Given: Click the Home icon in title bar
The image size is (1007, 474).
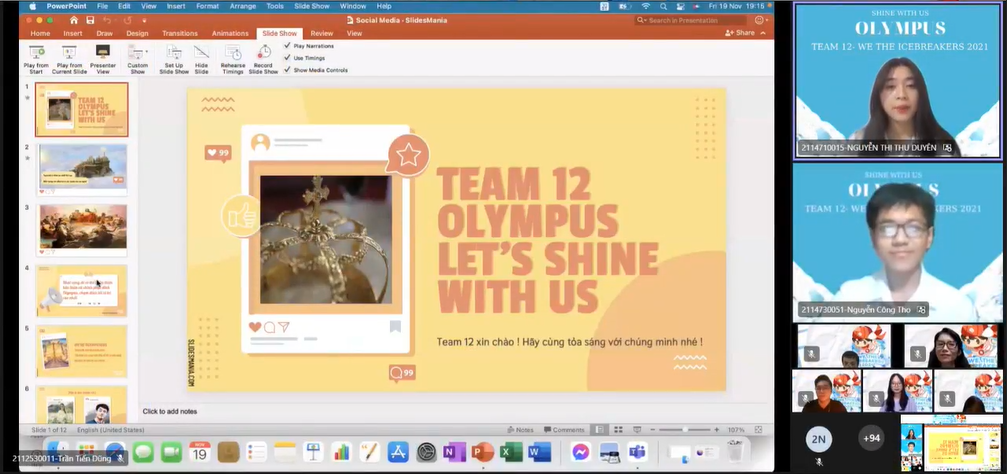Looking at the screenshot, I should 74,21.
